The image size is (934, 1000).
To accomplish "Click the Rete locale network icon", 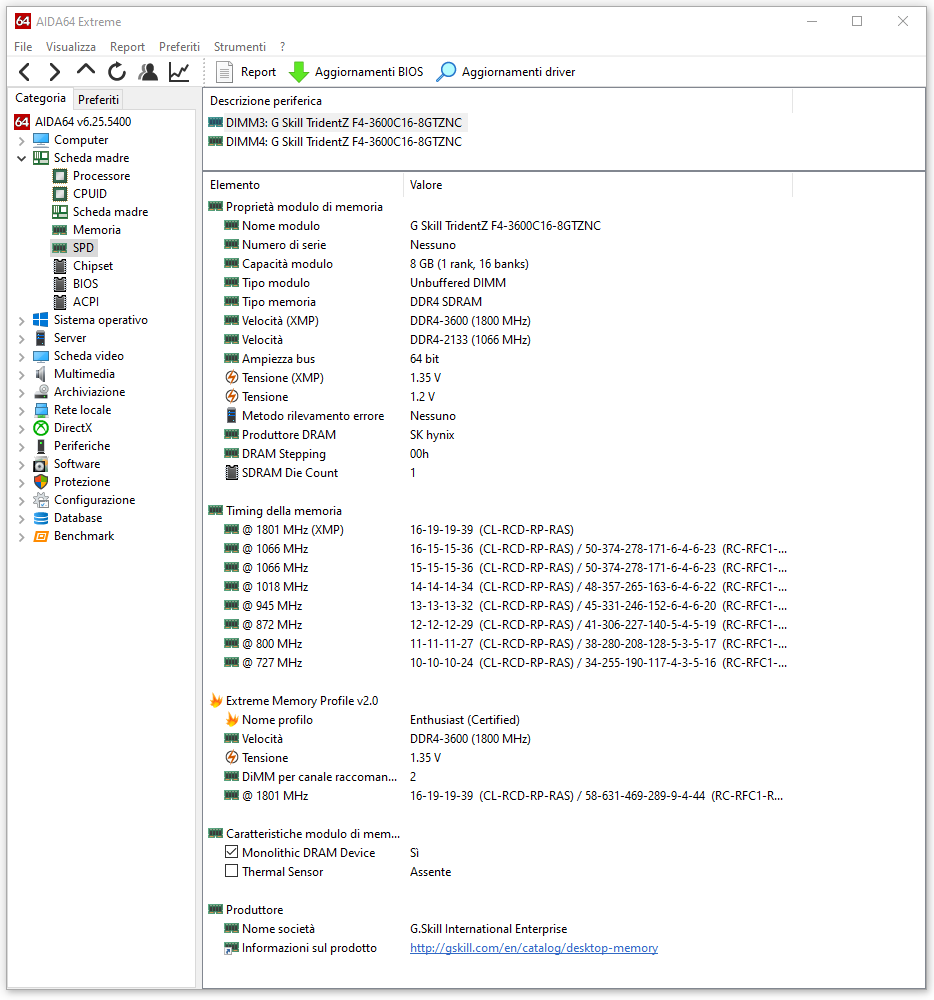I will coord(41,410).
